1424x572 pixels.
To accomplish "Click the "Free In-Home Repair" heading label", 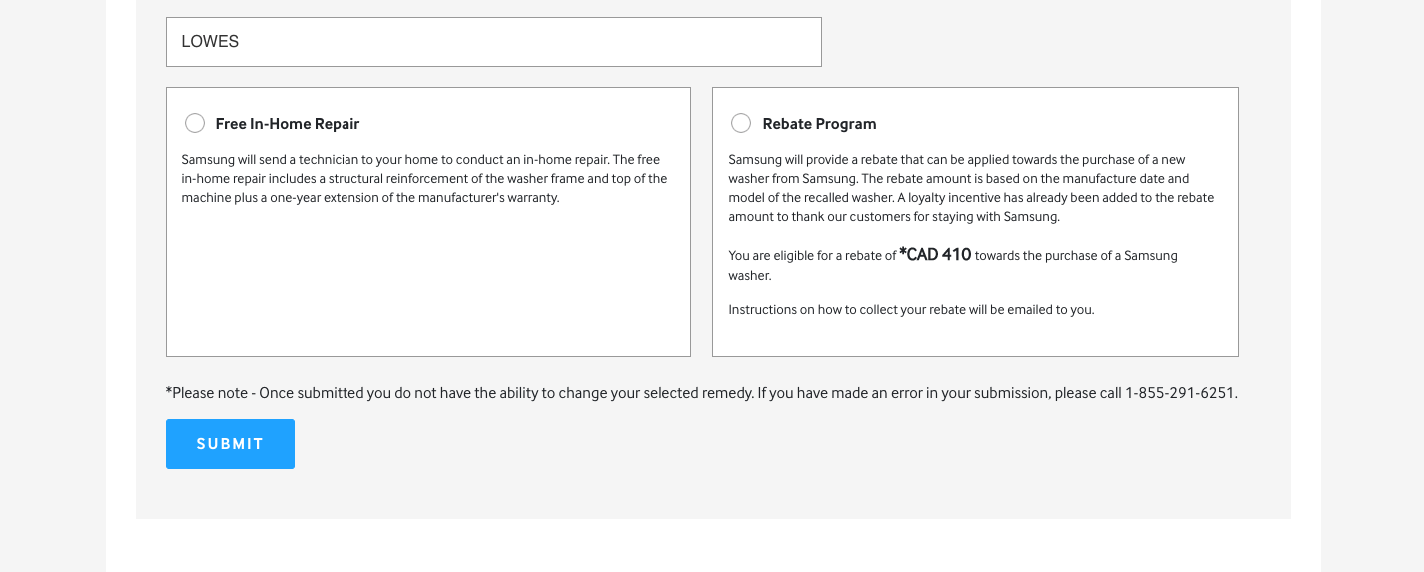I will [287, 124].
